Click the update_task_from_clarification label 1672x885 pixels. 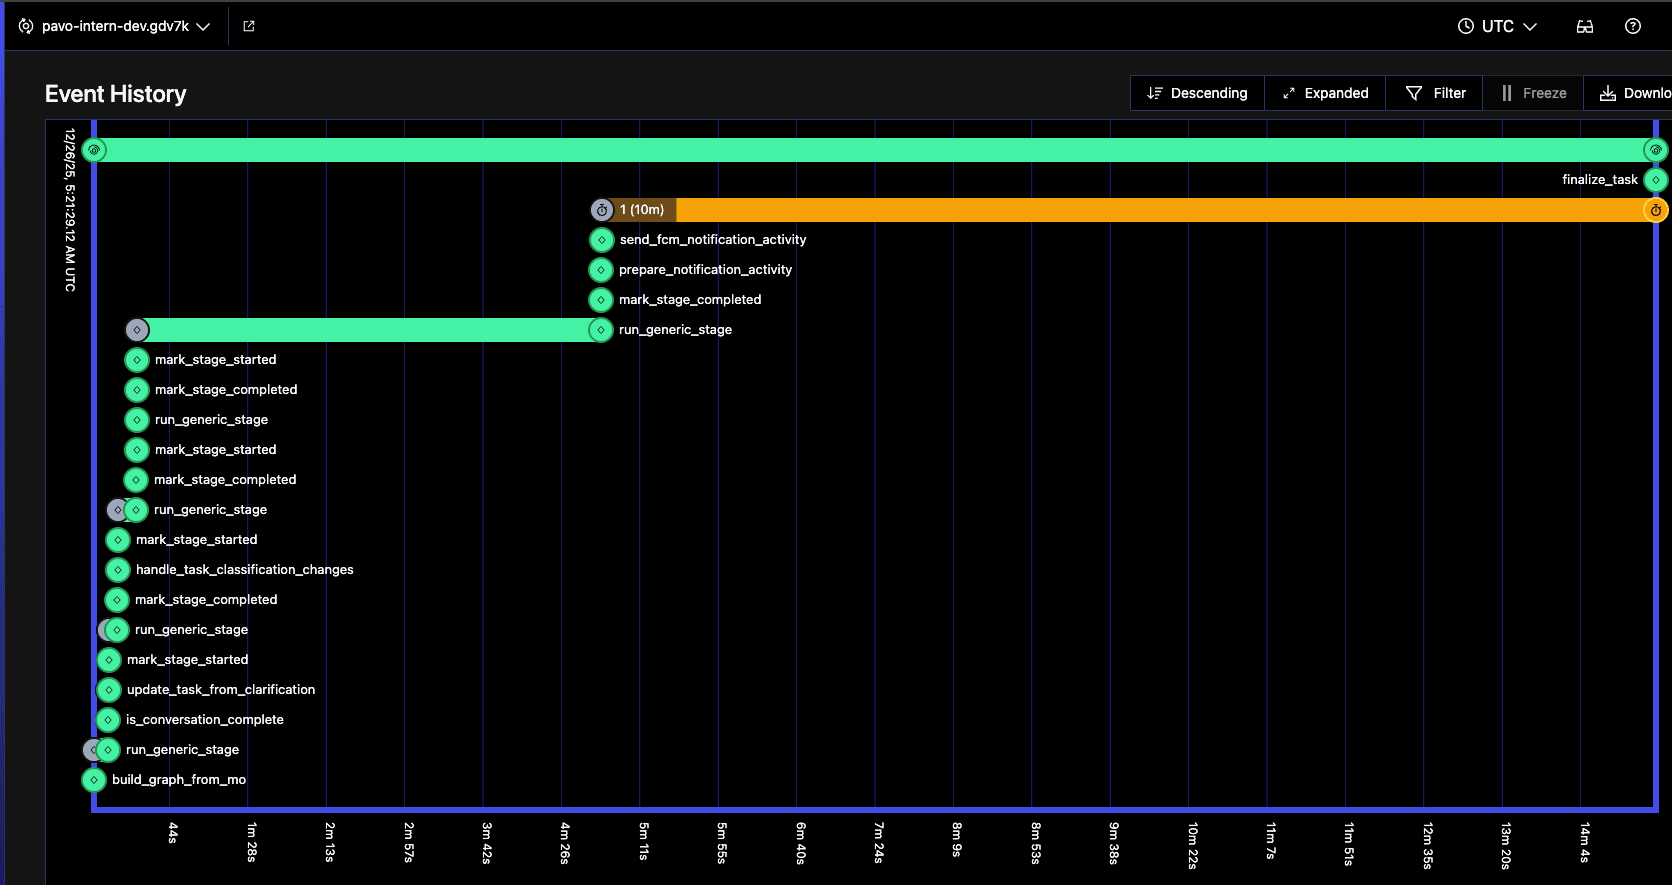[221, 690]
